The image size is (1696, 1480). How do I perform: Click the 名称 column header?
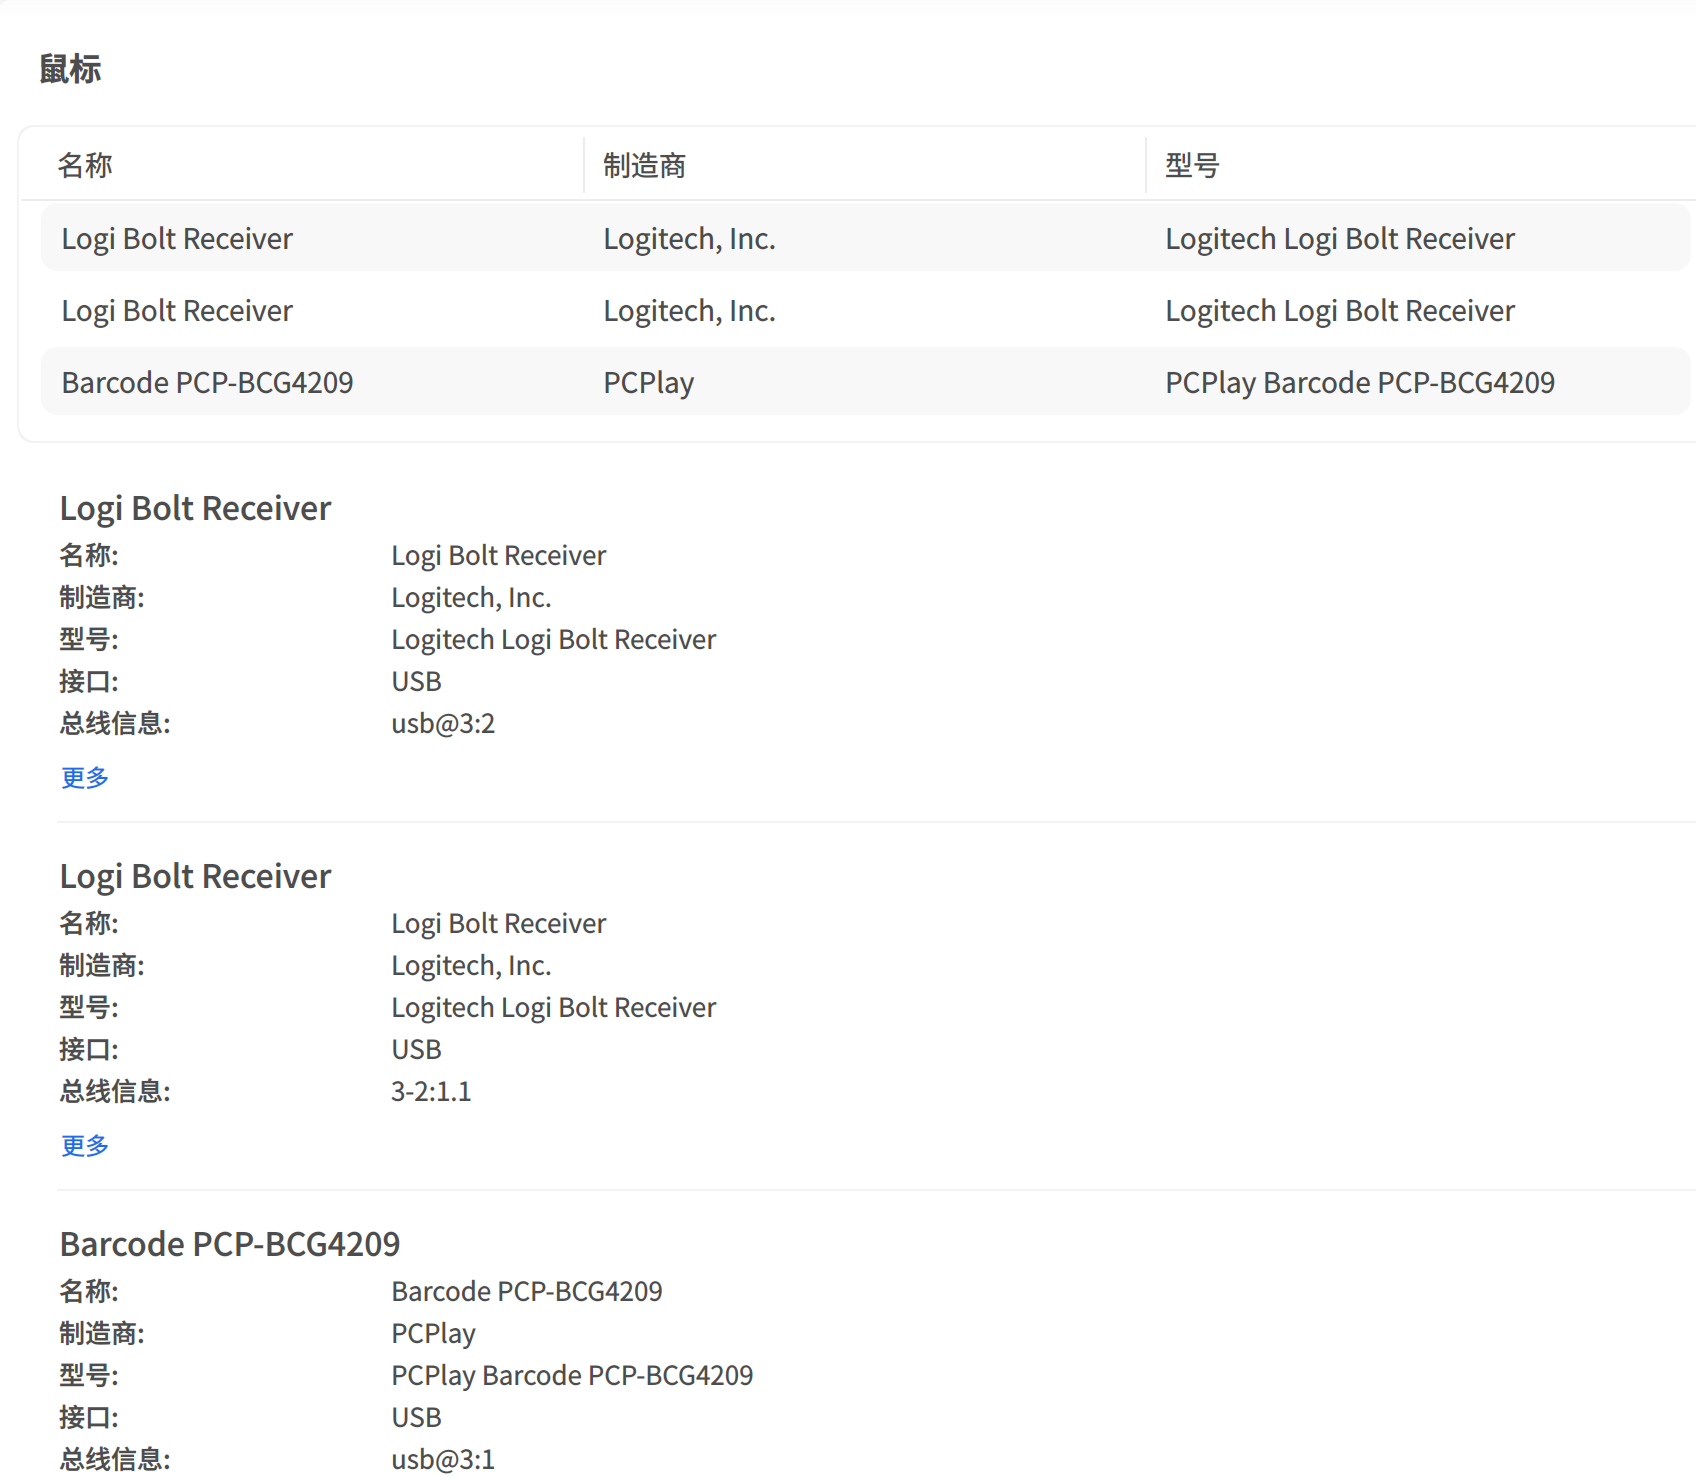[x=85, y=165]
